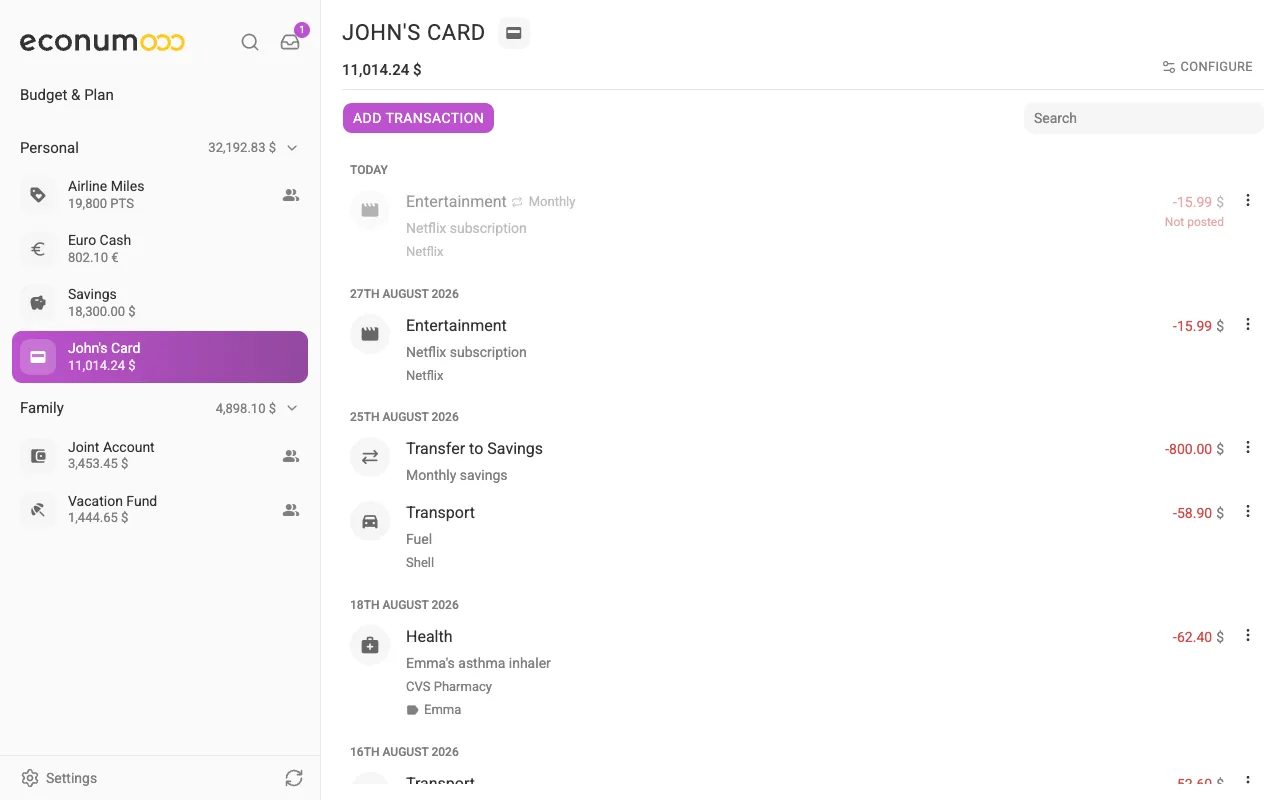Select the Vacation Fund account

(160, 510)
